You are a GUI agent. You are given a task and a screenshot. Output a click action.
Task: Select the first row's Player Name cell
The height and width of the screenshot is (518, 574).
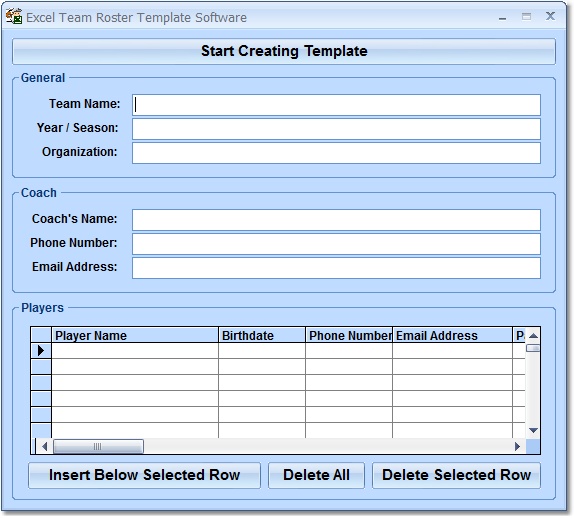point(135,351)
